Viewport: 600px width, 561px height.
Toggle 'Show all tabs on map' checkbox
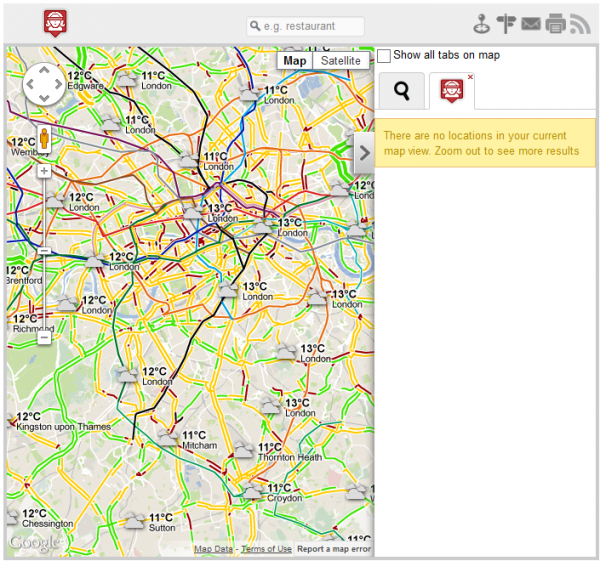[384, 55]
